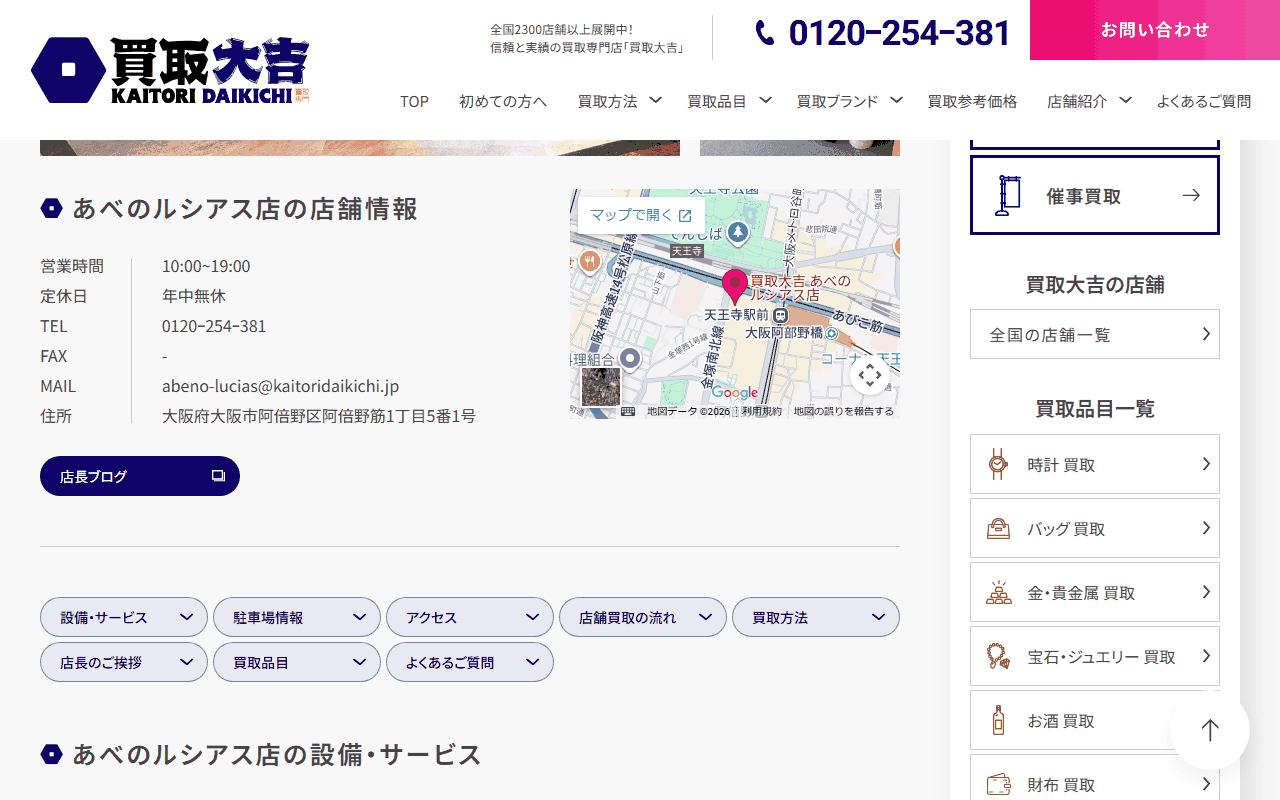Click the map pin for 買取大吉 あべのルシアス店
The height and width of the screenshot is (800, 1280).
pyautogui.click(x=735, y=286)
